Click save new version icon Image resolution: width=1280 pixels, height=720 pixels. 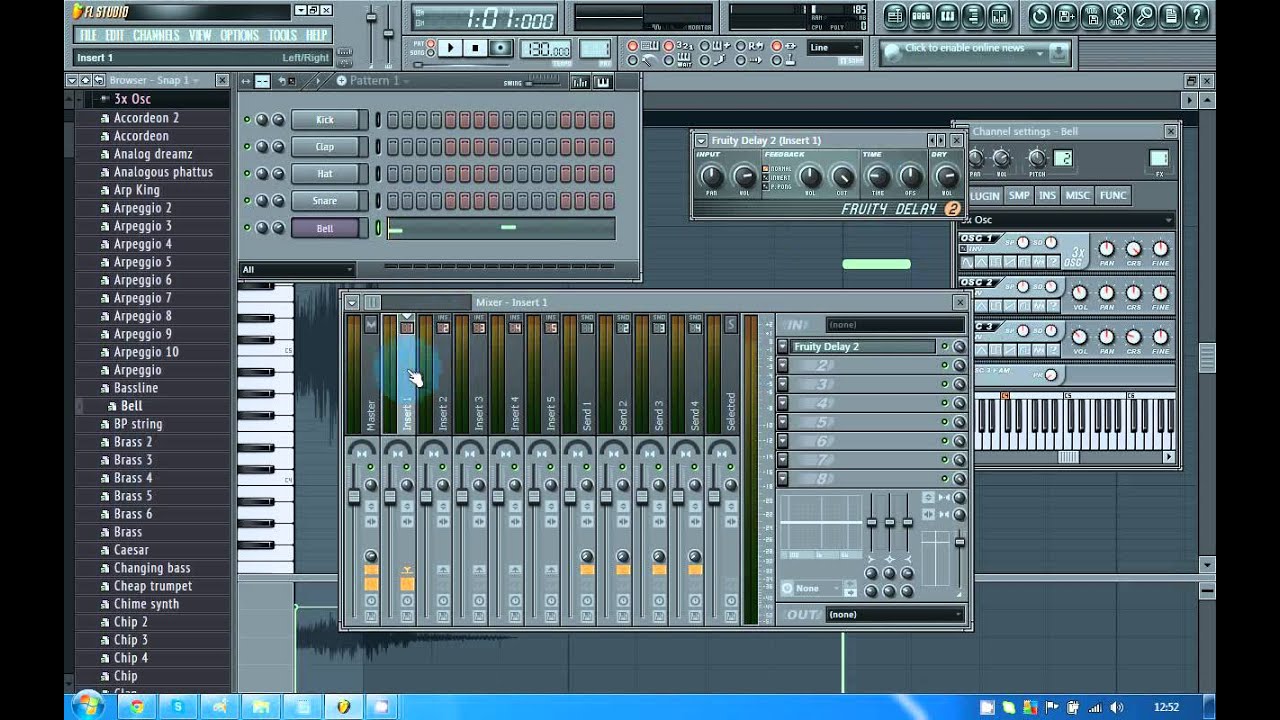click(1066, 16)
